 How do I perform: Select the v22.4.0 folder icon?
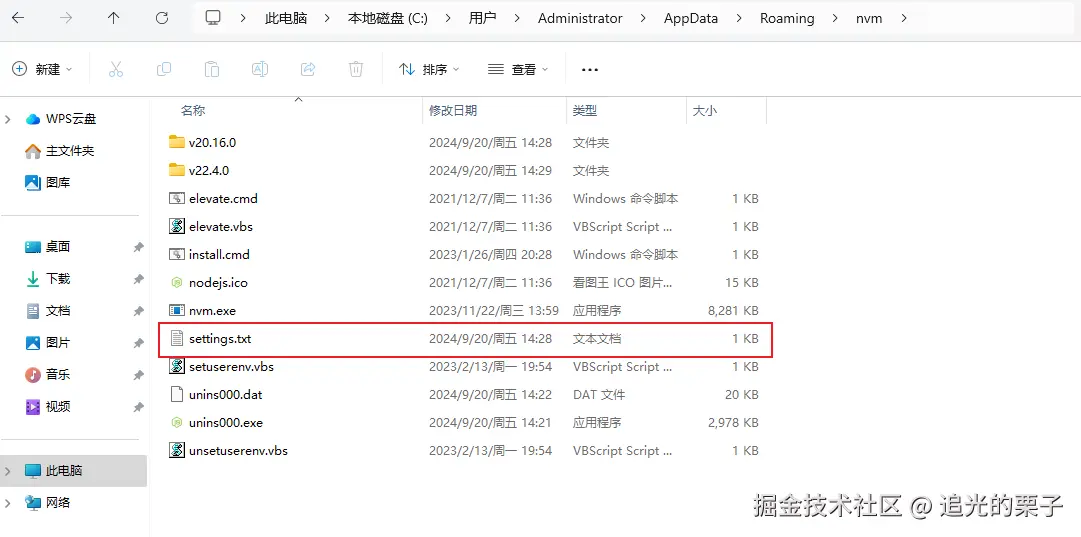pyautogui.click(x=177, y=170)
